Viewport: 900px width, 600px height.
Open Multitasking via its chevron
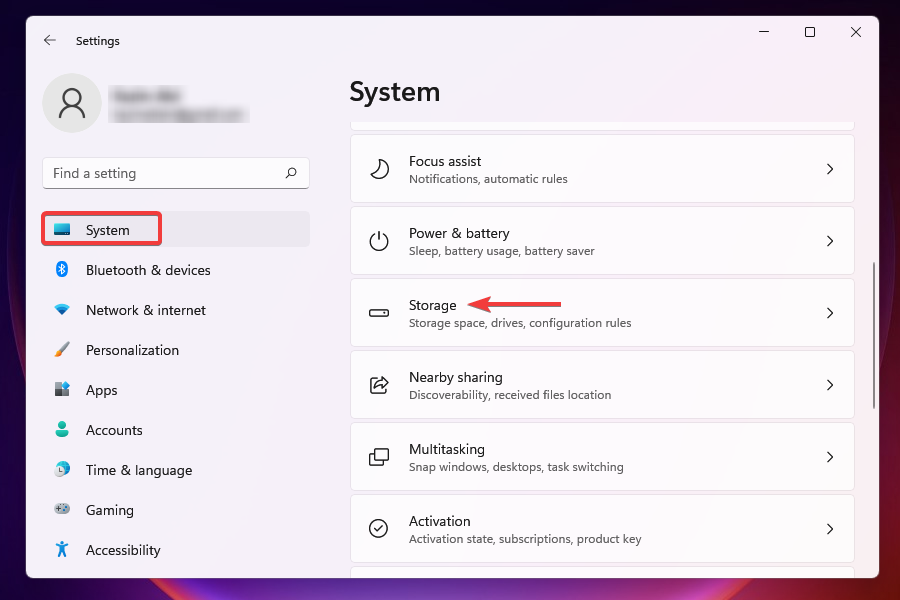click(x=830, y=457)
